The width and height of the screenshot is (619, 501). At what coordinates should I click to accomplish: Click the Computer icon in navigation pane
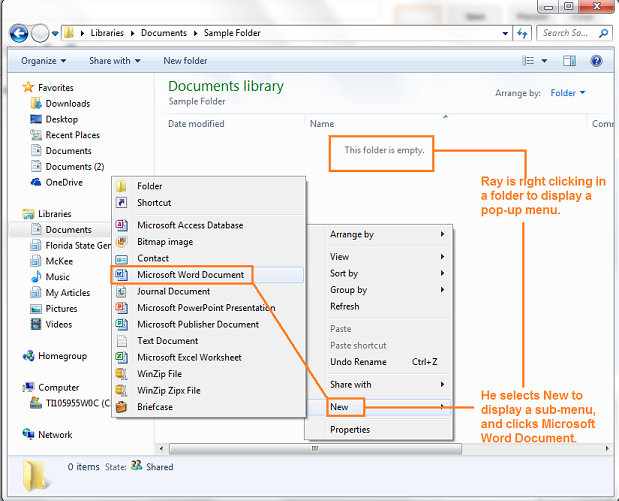click(28, 387)
